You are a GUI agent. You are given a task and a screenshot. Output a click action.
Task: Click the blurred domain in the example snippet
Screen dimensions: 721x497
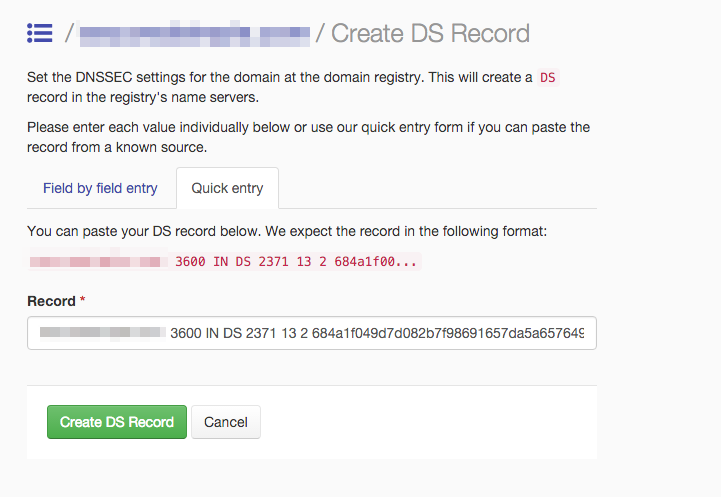[x=96, y=261]
